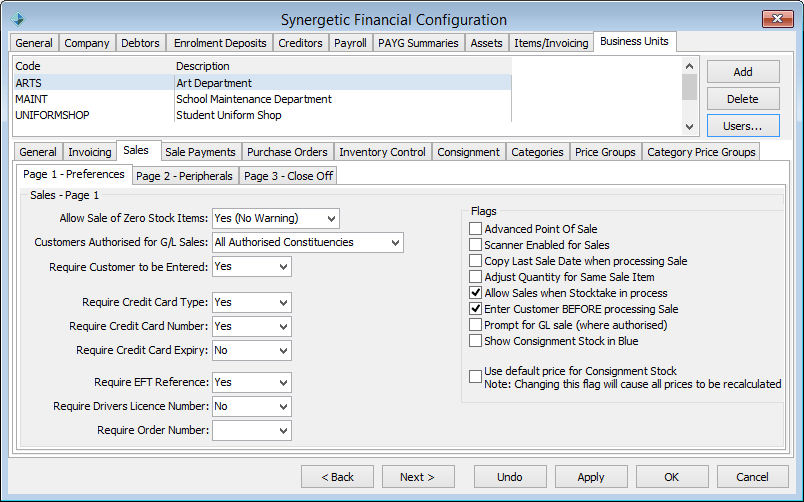Uncheck Allow Sales when Stocktake in process
This screenshot has height=502, width=804.
click(x=475, y=293)
